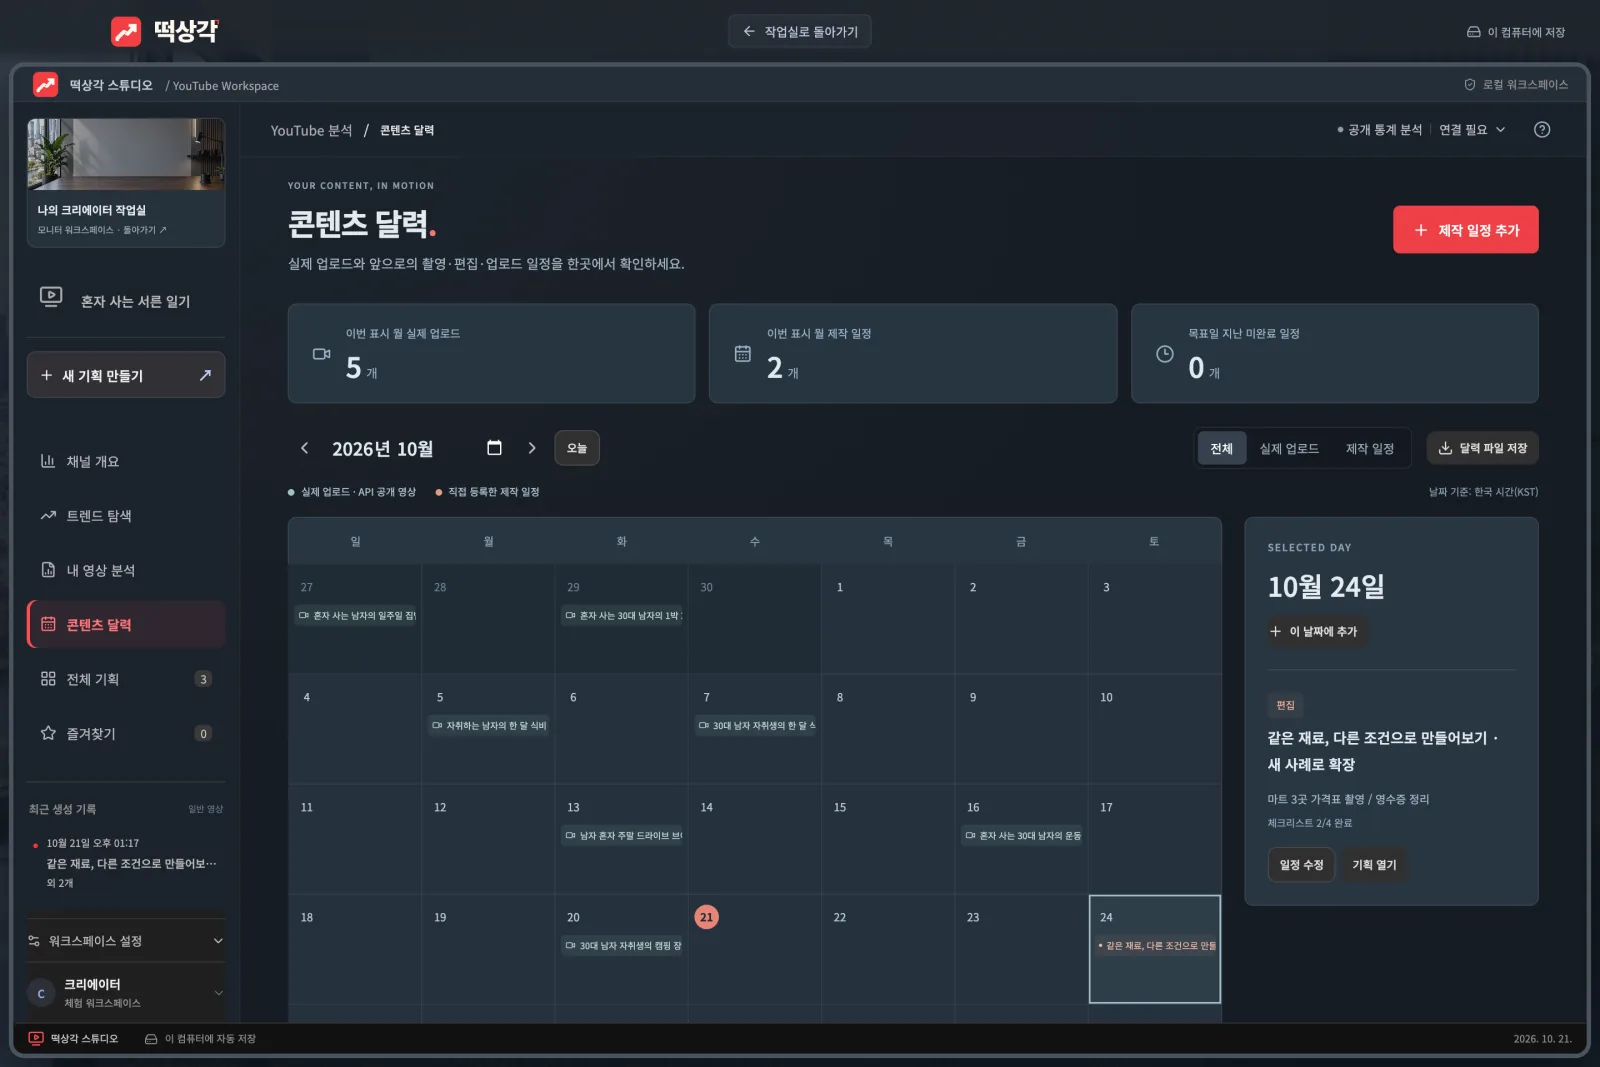Click the 워크스페이스 설정 sliders icon
Image resolution: width=1600 pixels, height=1067 pixels.
(x=34, y=941)
